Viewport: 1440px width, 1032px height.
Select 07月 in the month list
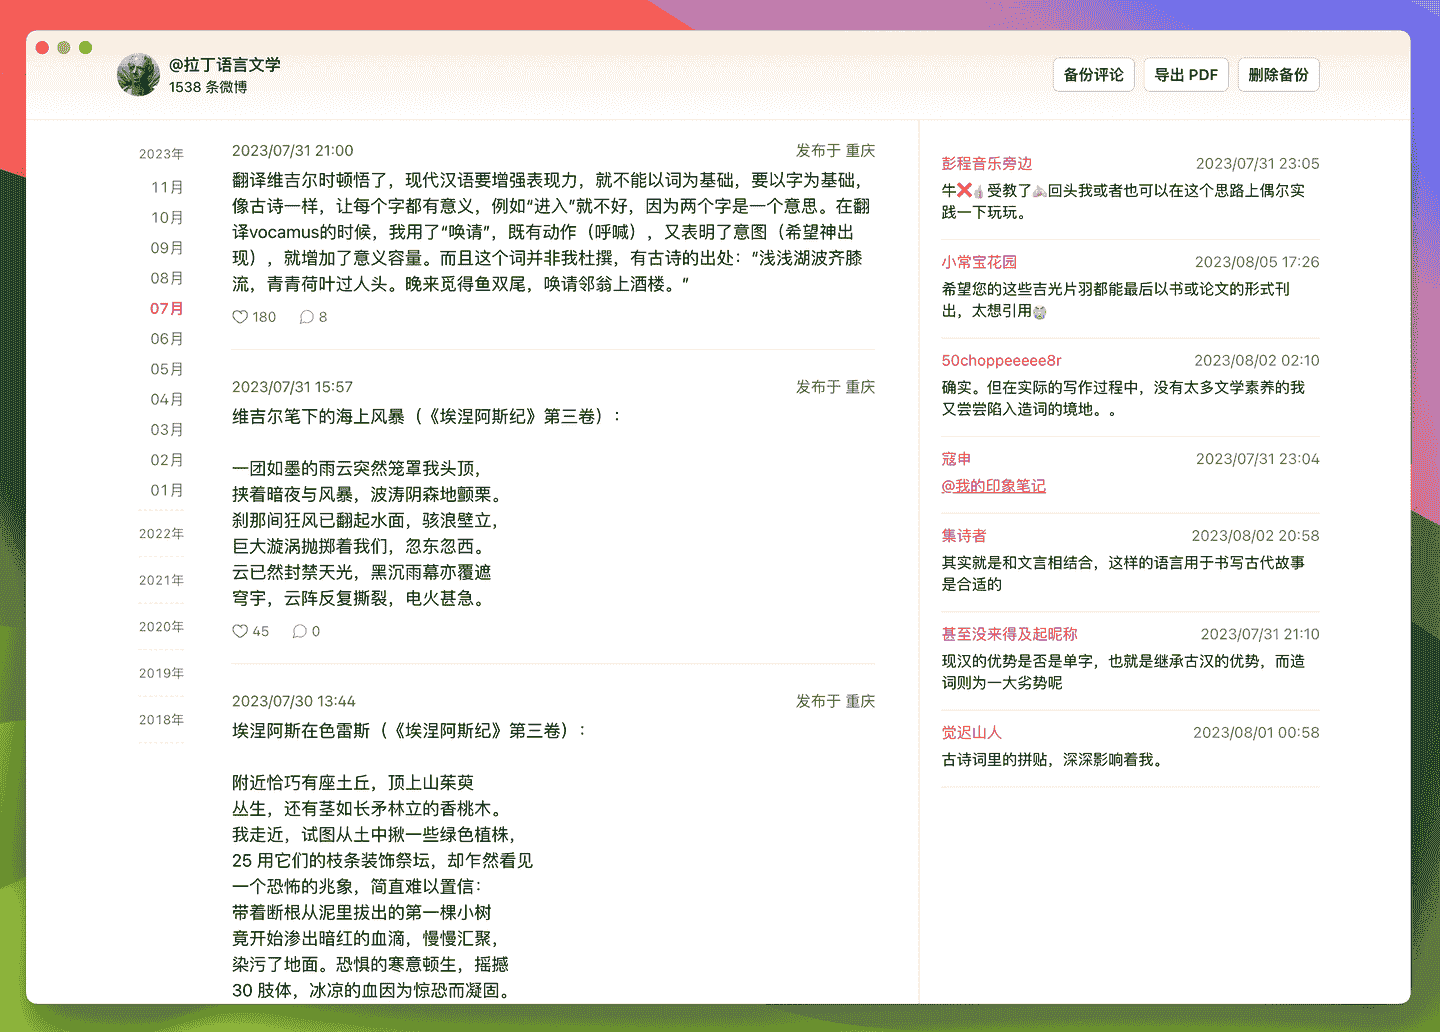(167, 308)
